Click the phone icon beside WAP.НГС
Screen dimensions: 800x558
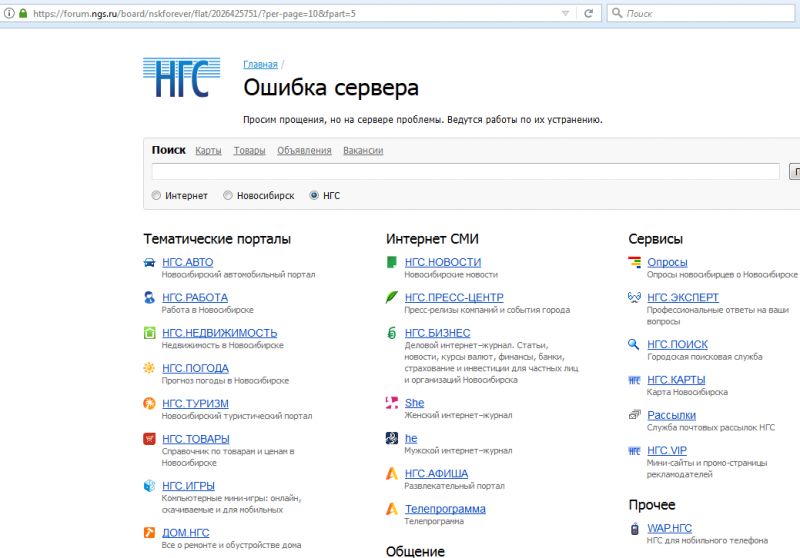pos(634,528)
